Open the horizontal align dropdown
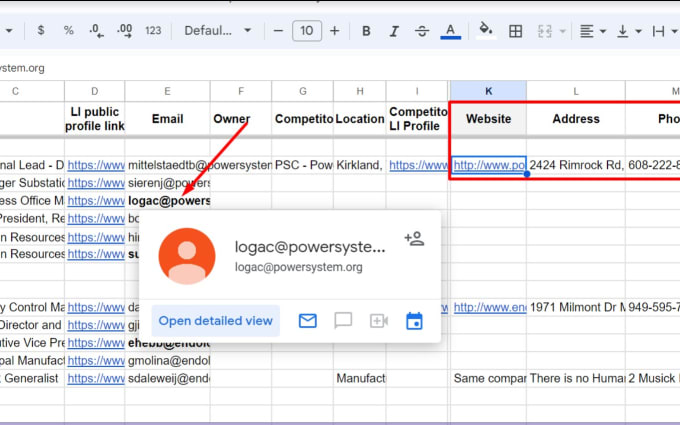 [x=593, y=31]
